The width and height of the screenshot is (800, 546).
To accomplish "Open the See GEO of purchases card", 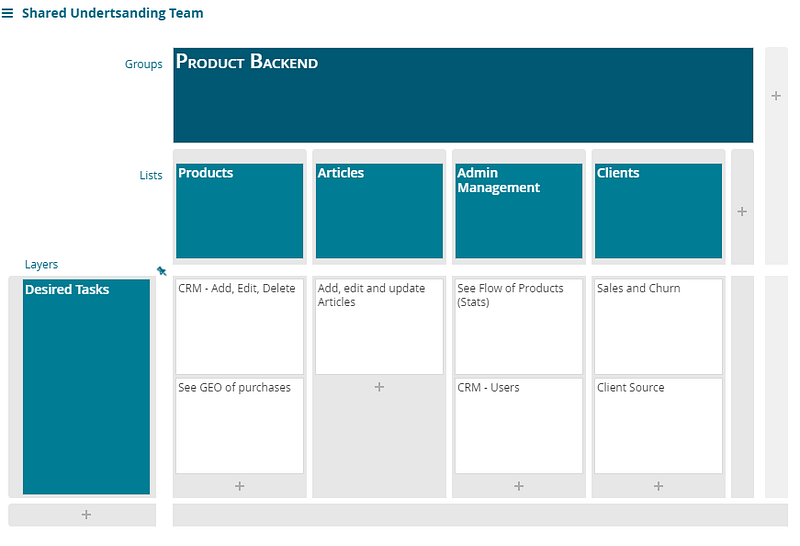I will 240,426.
